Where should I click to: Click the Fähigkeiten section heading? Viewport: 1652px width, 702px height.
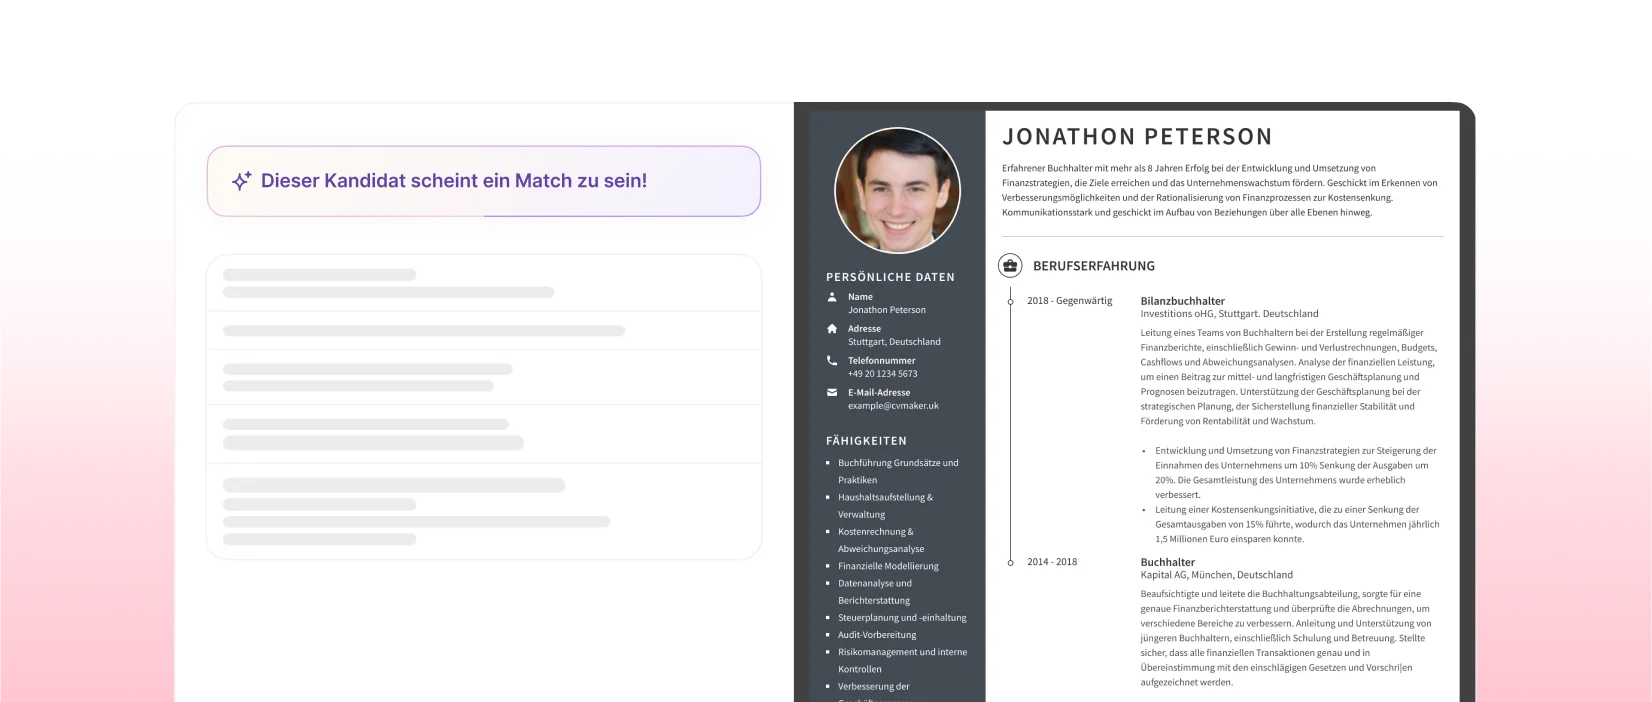pyautogui.click(x=866, y=441)
